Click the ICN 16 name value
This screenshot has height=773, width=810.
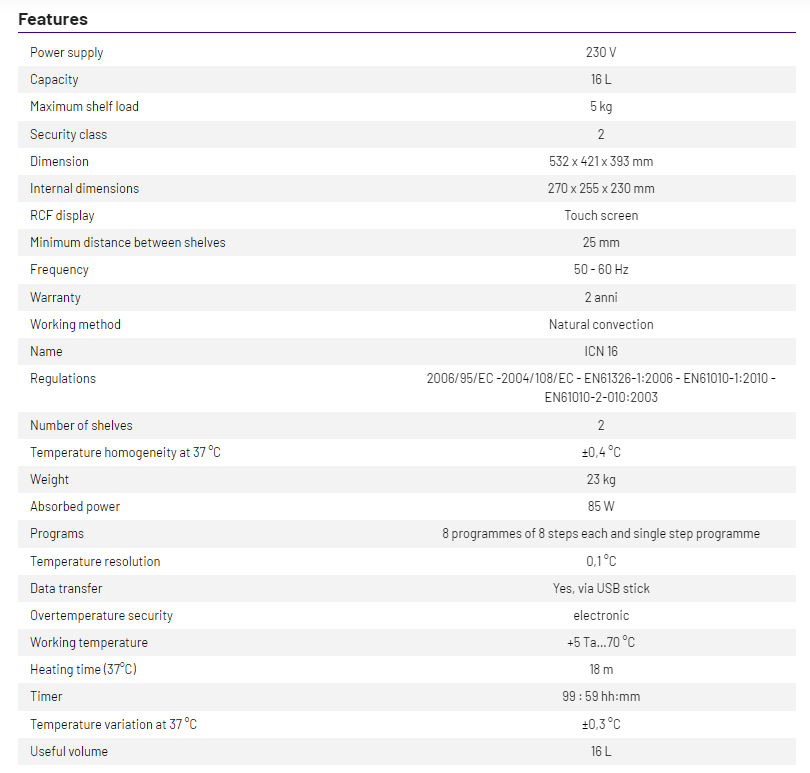[x=601, y=351]
